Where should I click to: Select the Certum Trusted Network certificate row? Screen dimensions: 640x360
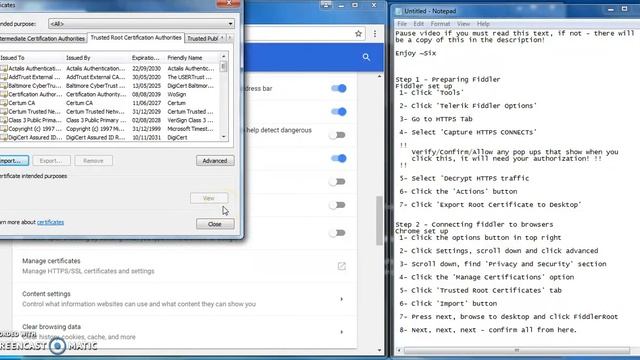tap(109, 111)
